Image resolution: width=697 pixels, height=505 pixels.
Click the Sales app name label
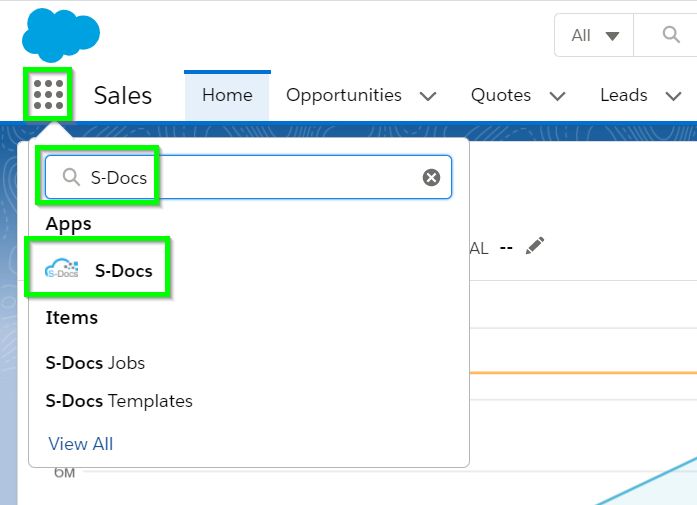pyautogui.click(x=122, y=95)
